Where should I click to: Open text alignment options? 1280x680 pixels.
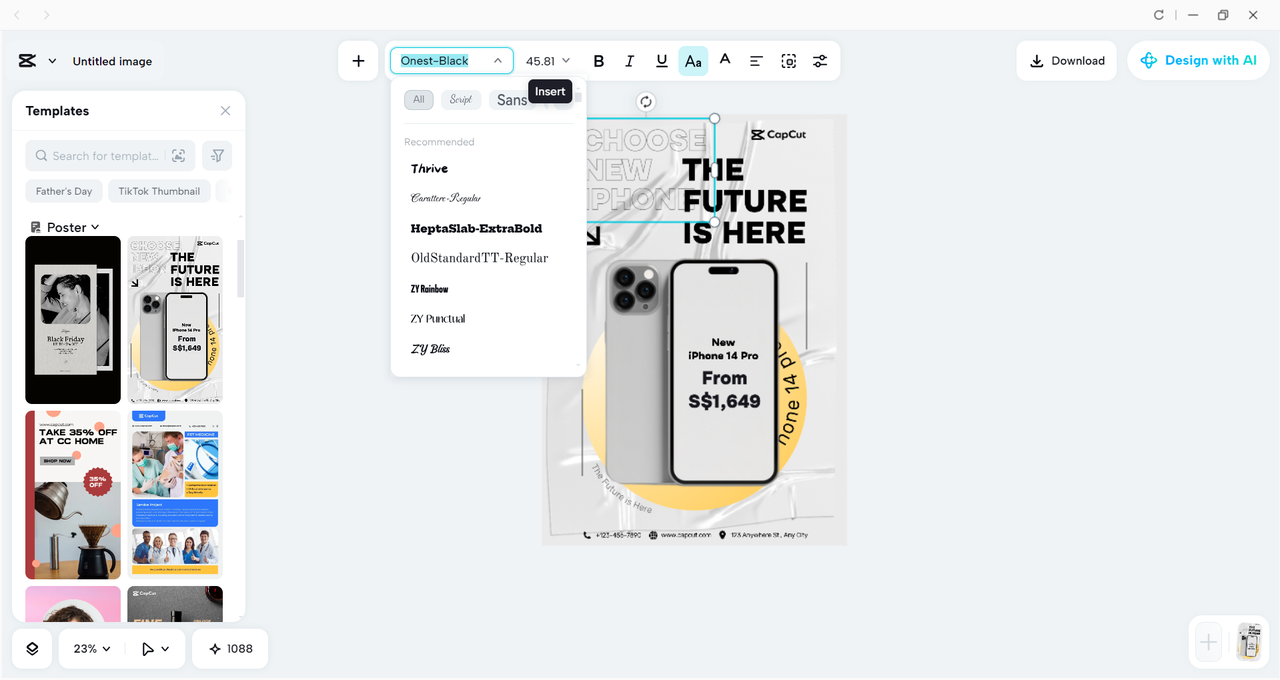tap(756, 61)
